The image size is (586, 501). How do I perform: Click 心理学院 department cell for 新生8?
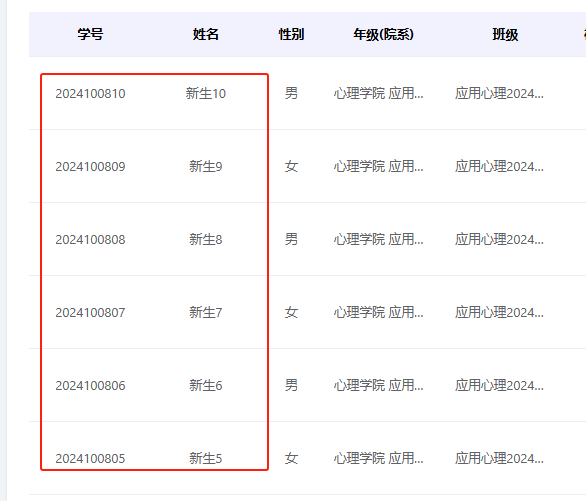click(379, 239)
